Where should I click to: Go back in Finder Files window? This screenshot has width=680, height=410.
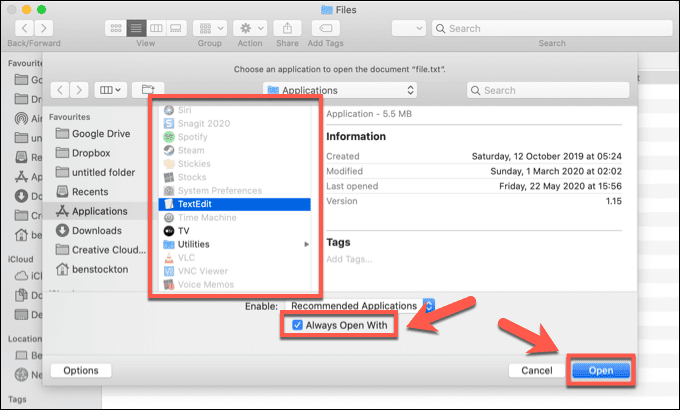point(25,28)
